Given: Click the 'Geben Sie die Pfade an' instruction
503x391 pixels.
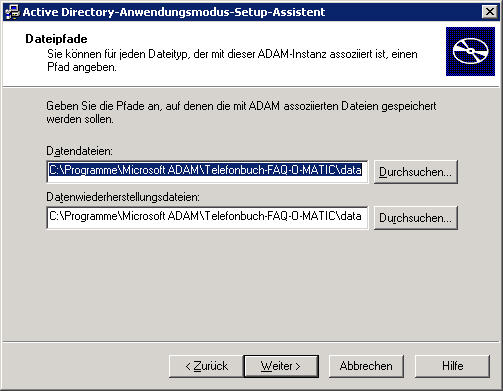Looking at the screenshot, I should coord(241,106).
